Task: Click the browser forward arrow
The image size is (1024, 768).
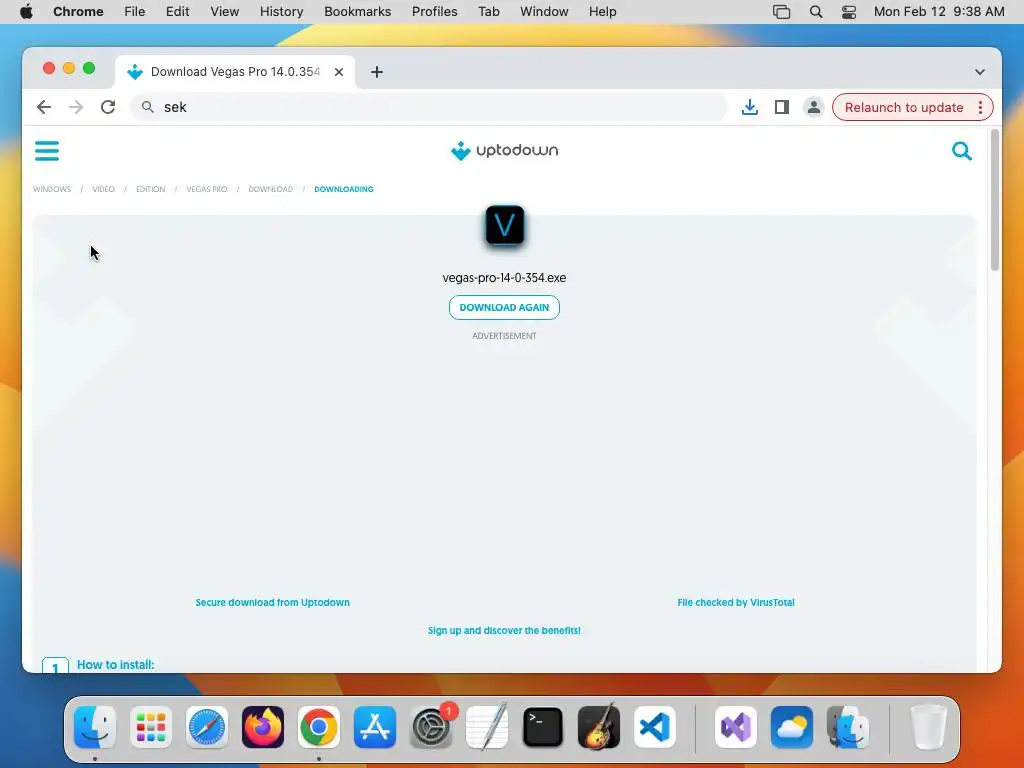Action: [76, 107]
